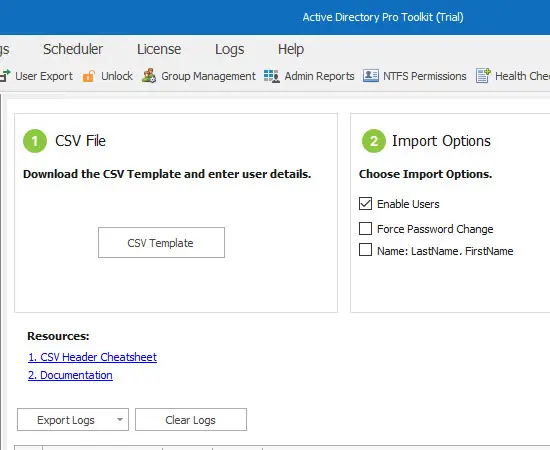This screenshot has width=550, height=450.
Task: Uncheck the Enable Users checkbox
Action: tap(365, 203)
